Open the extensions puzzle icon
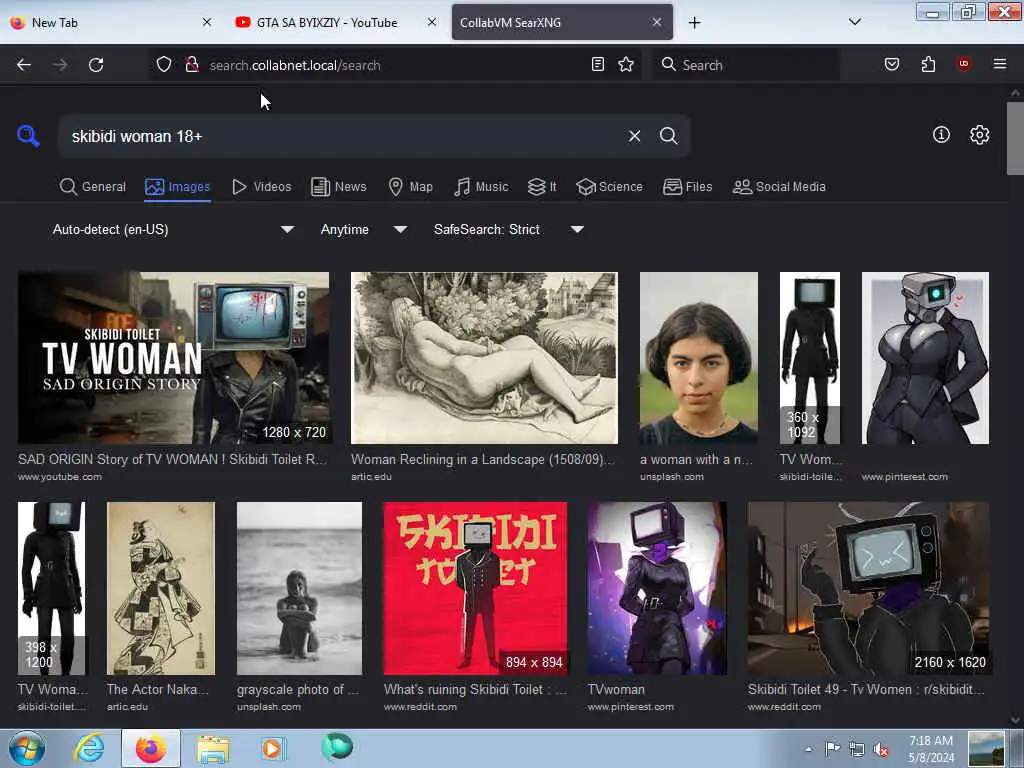The width and height of the screenshot is (1024, 768). tap(928, 64)
